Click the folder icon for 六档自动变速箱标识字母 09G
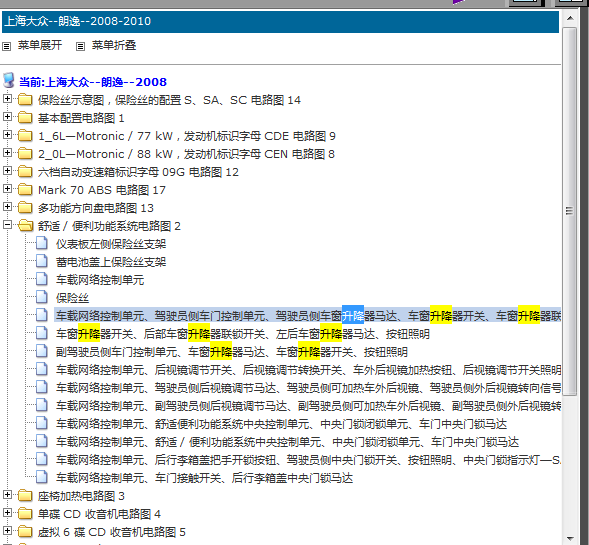589x545 pixels. tap(25, 172)
